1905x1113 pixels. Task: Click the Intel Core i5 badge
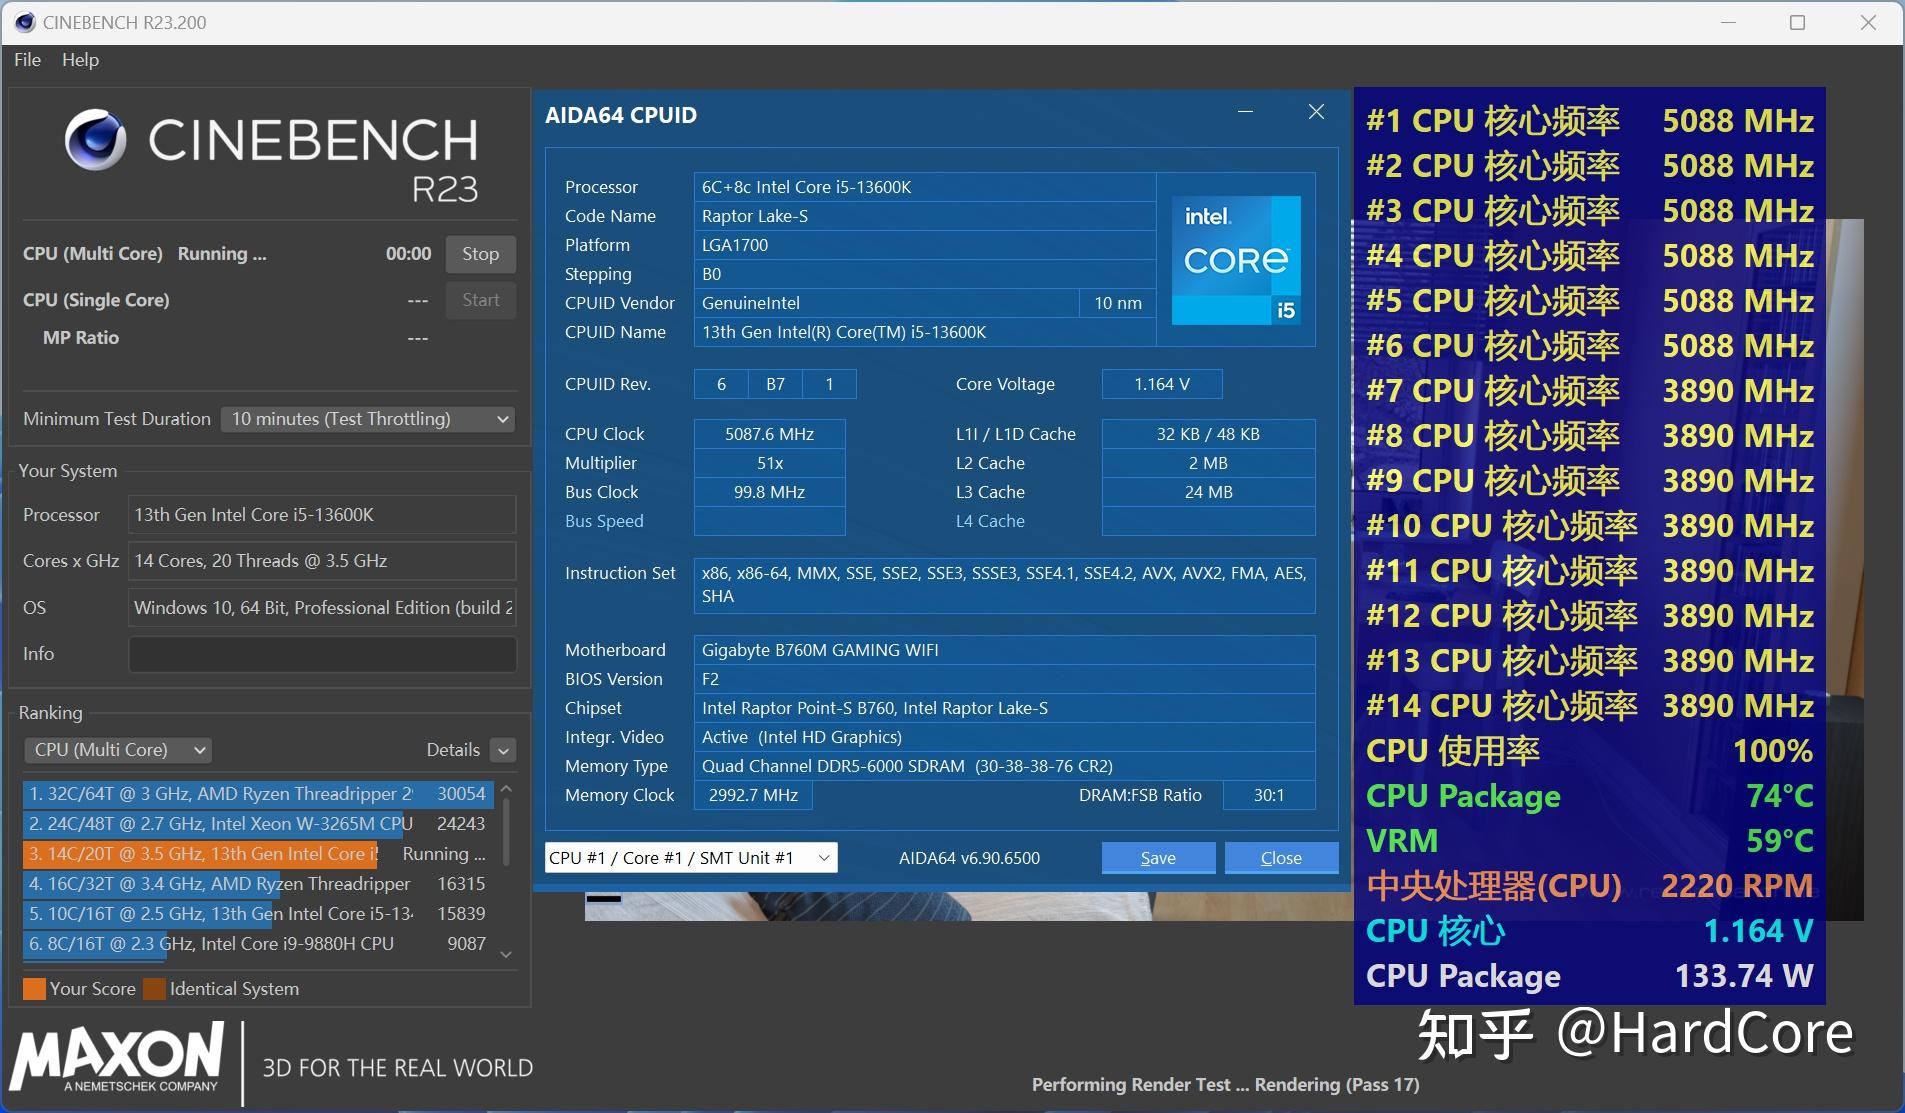click(x=1236, y=260)
